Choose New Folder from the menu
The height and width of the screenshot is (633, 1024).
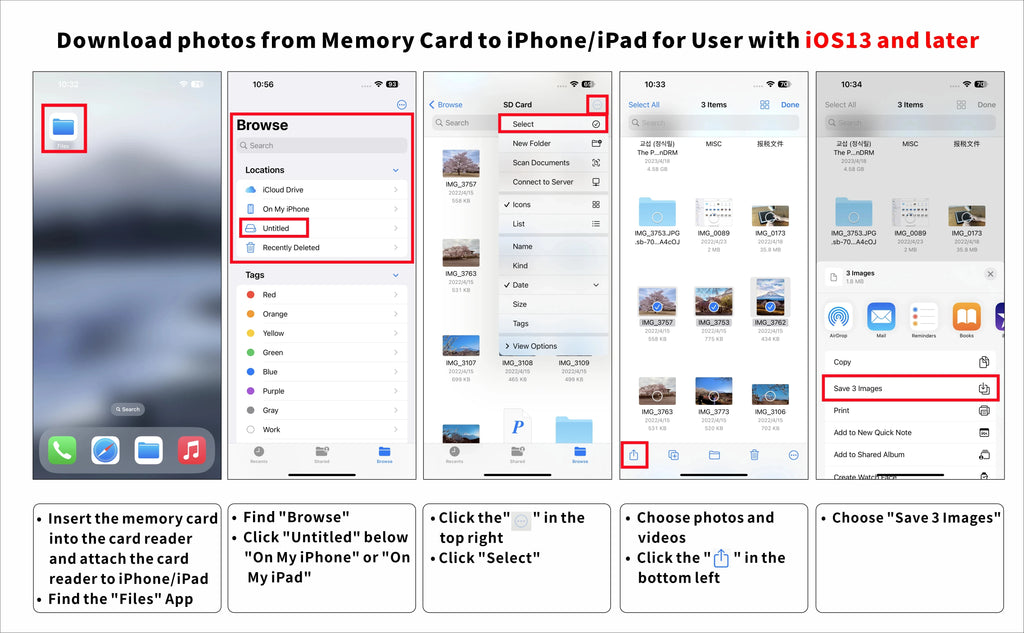pyautogui.click(x=552, y=143)
